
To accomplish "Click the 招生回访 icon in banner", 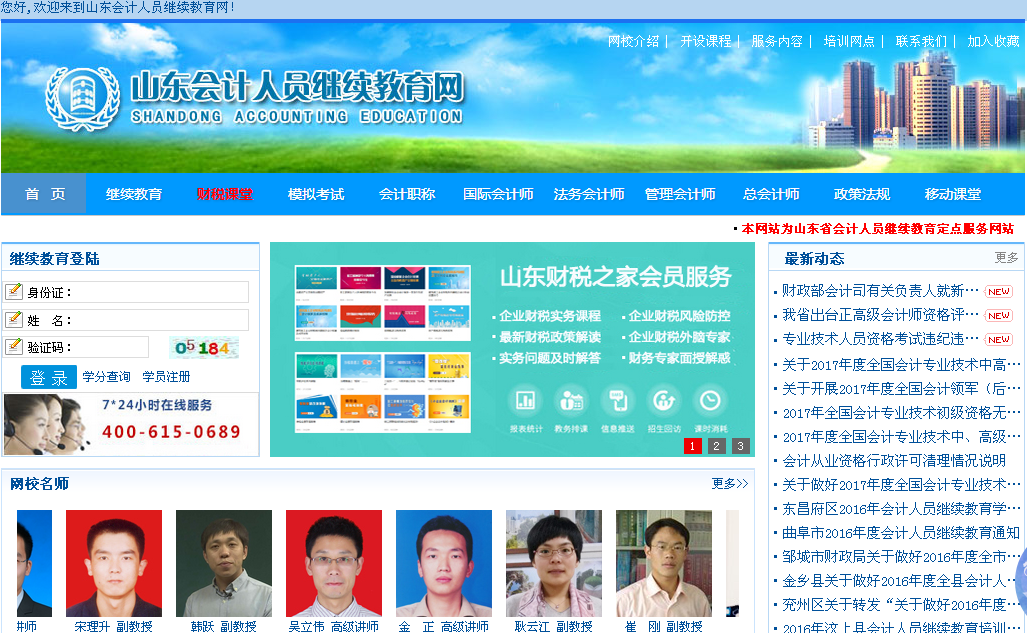I will tap(664, 401).
